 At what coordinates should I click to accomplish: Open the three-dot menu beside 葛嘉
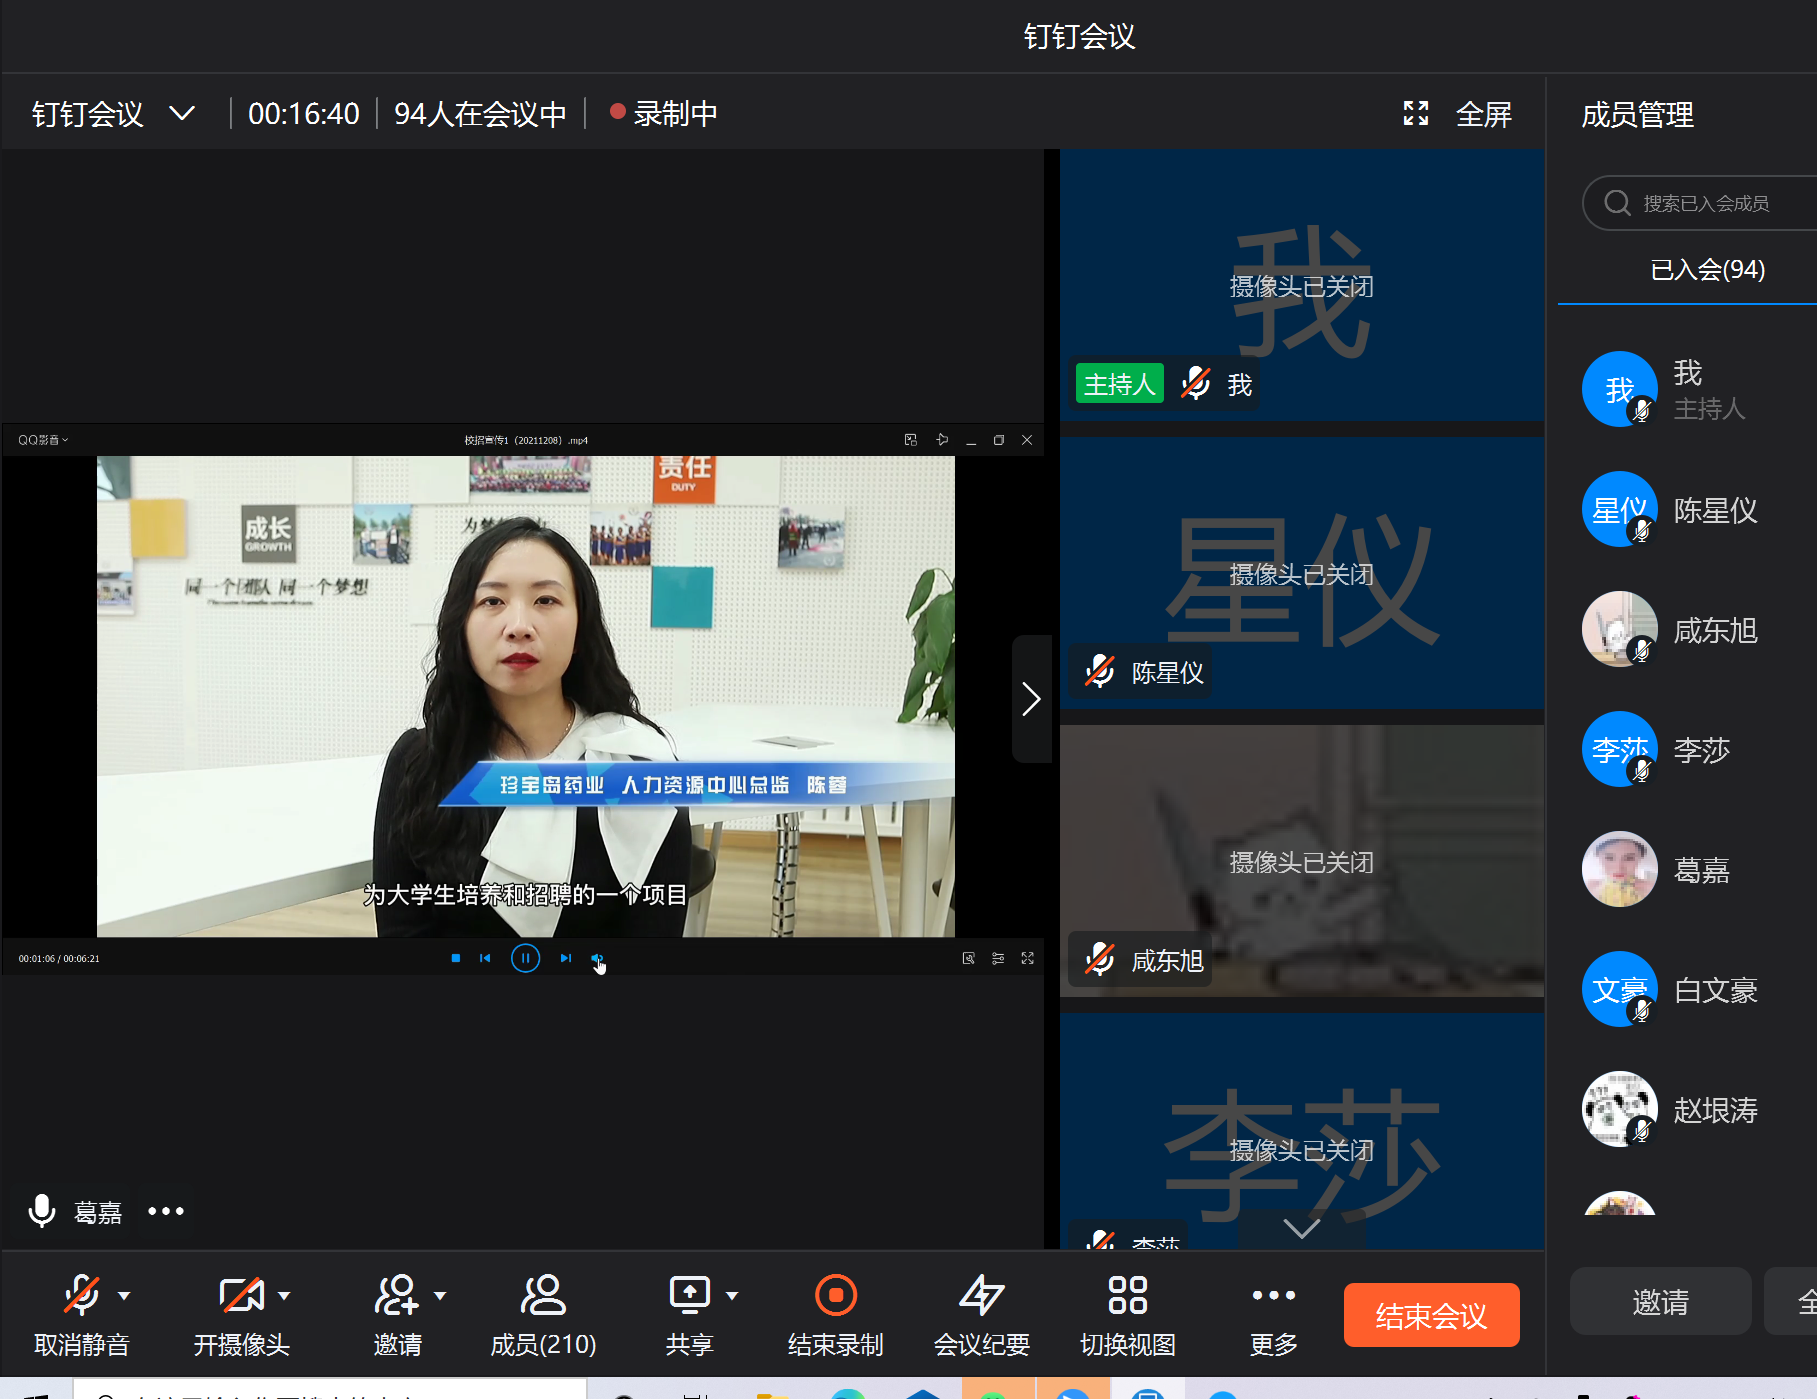pos(166,1211)
